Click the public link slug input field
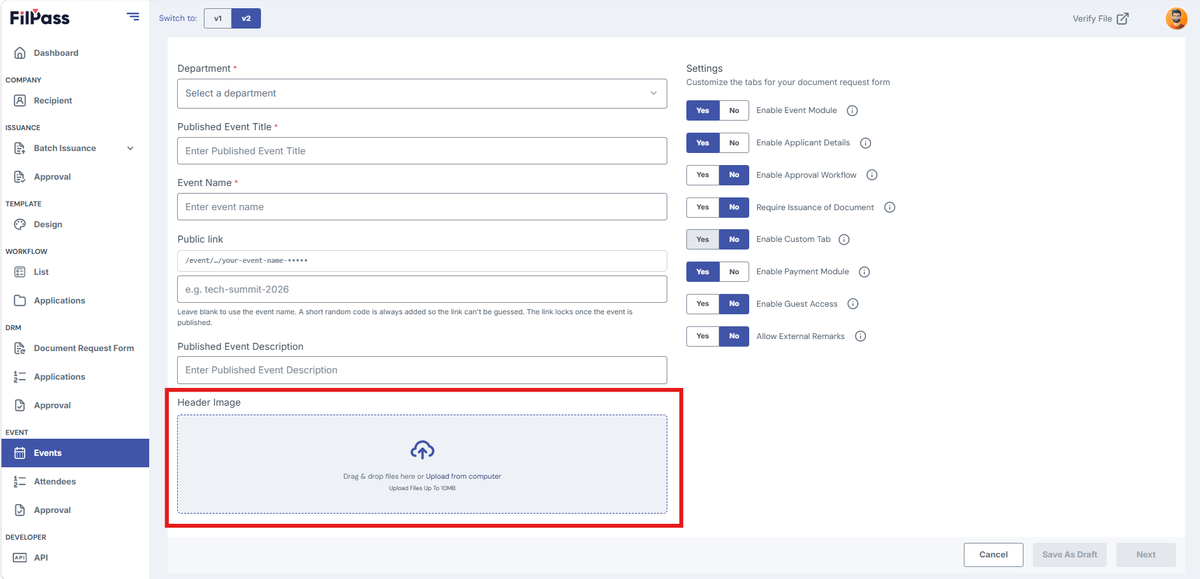1200x579 pixels. [x=422, y=289]
